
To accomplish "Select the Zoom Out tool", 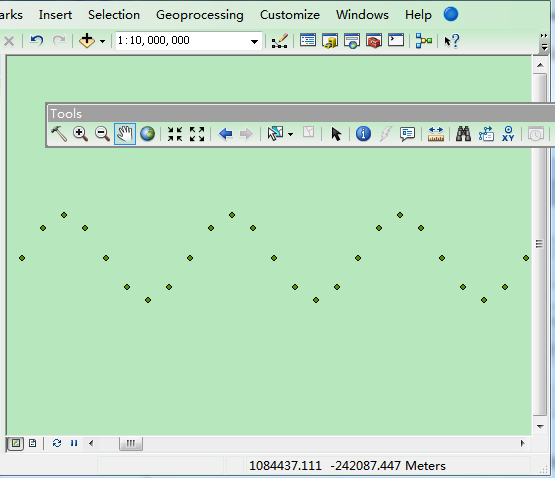I will pos(102,134).
